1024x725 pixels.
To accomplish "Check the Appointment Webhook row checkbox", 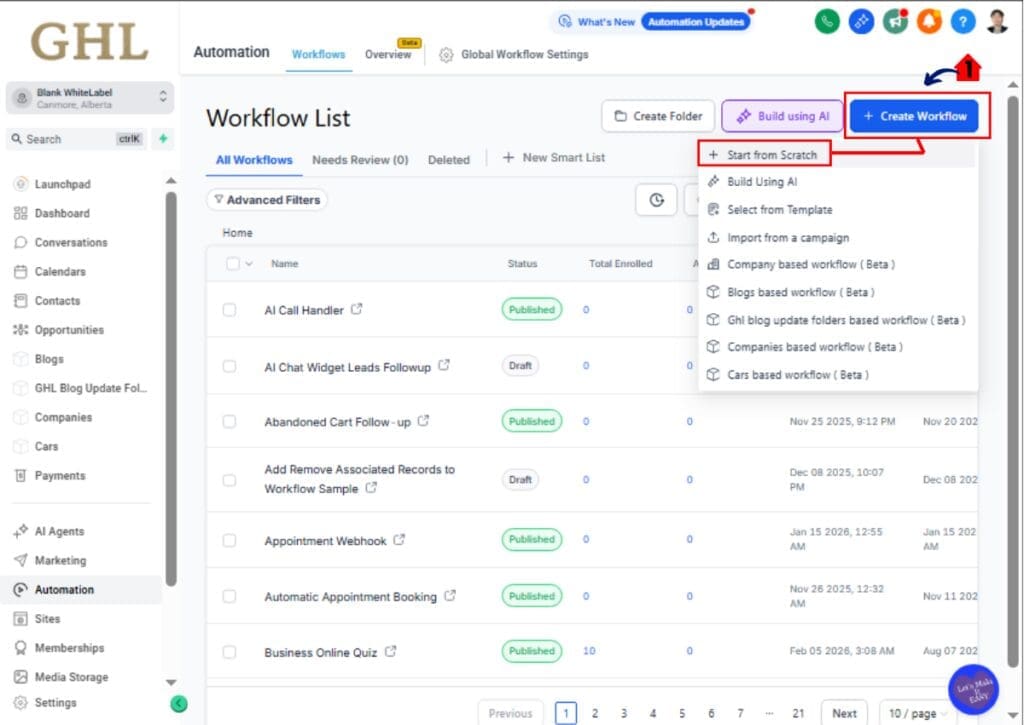I will pyautogui.click(x=229, y=540).
